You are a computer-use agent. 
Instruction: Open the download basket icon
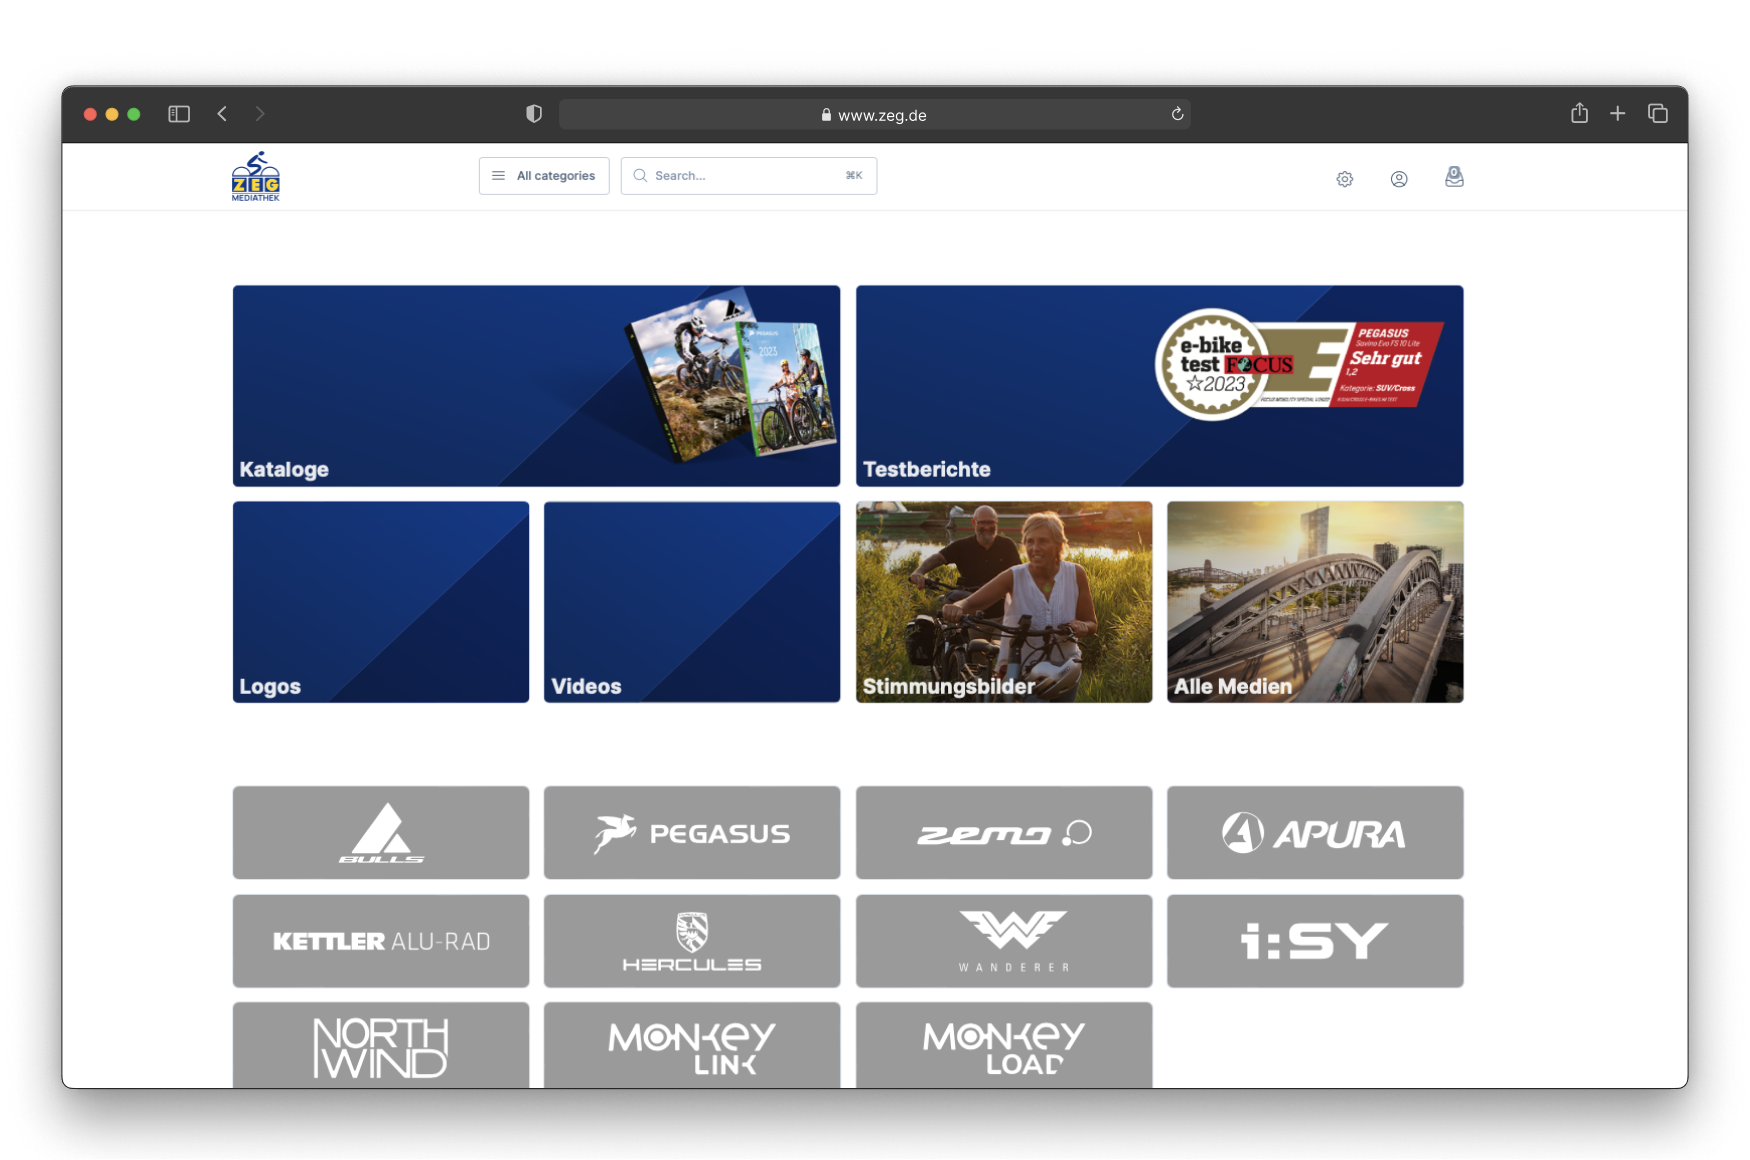(x=1453, y=177)
